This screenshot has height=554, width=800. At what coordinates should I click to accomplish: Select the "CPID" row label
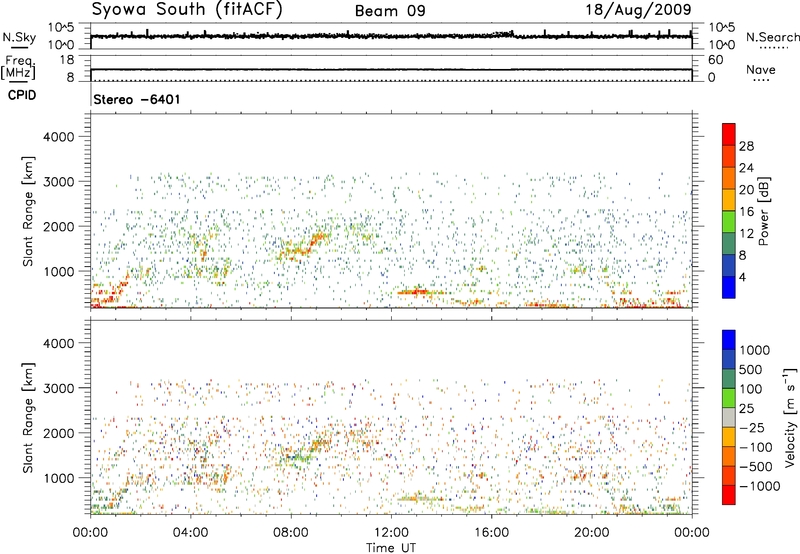(21, 95)
